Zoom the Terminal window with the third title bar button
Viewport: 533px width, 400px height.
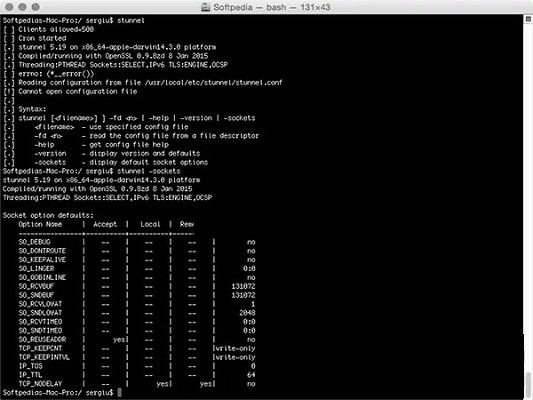[35, 7]
